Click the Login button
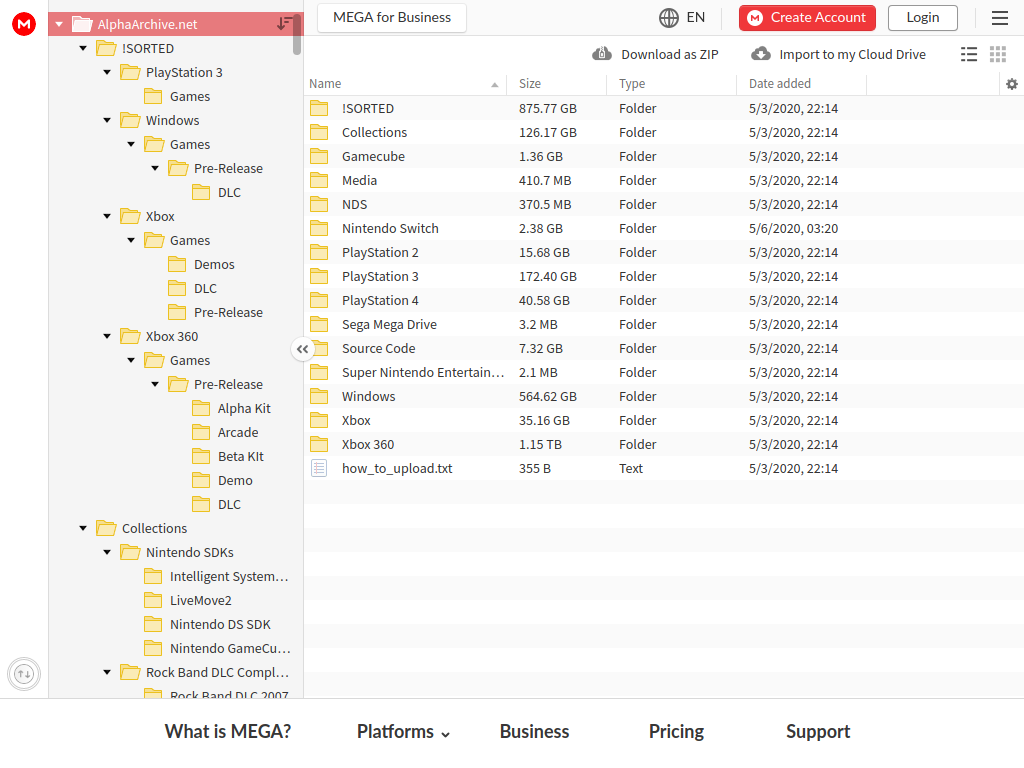 (x=923, y=18)
